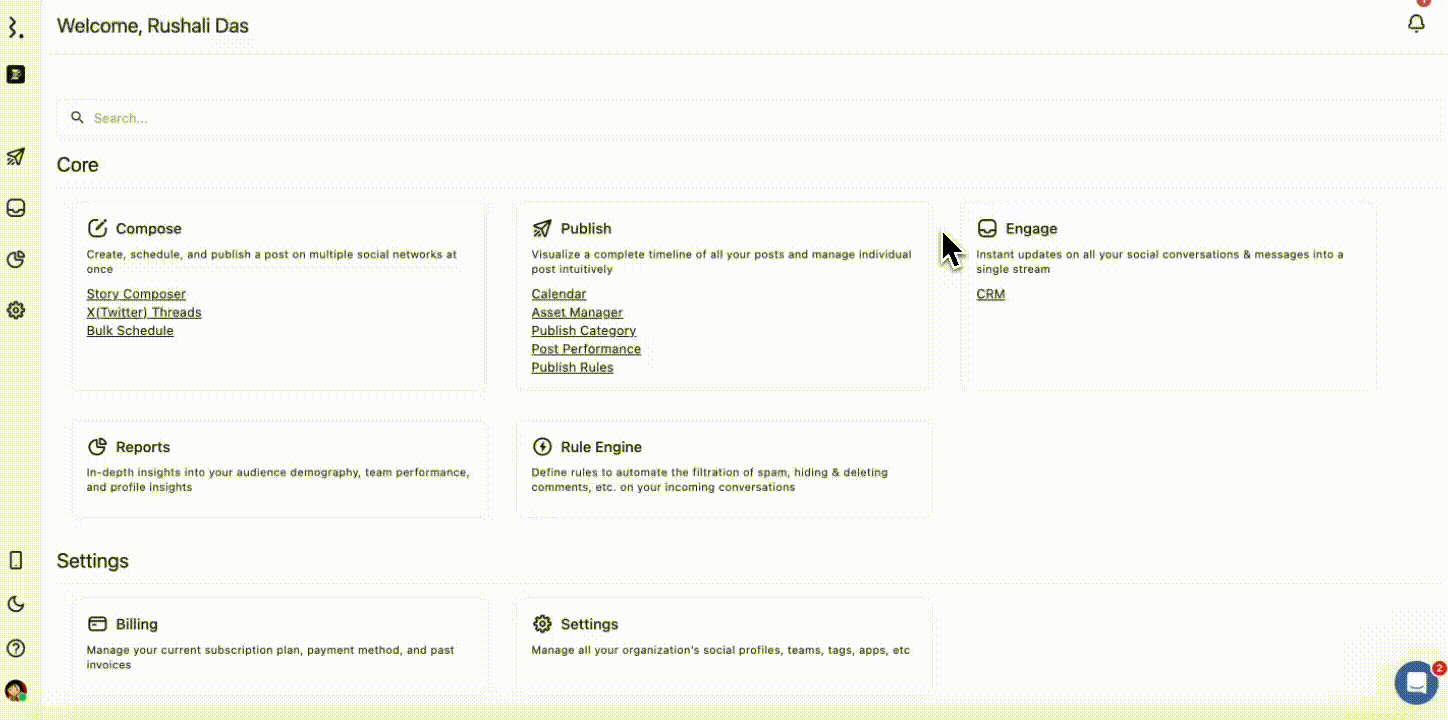Click the profile avatar at sidebar bottom
Image resolution: width=1448 pixels, height=720 pixels.
click(16, 691)
